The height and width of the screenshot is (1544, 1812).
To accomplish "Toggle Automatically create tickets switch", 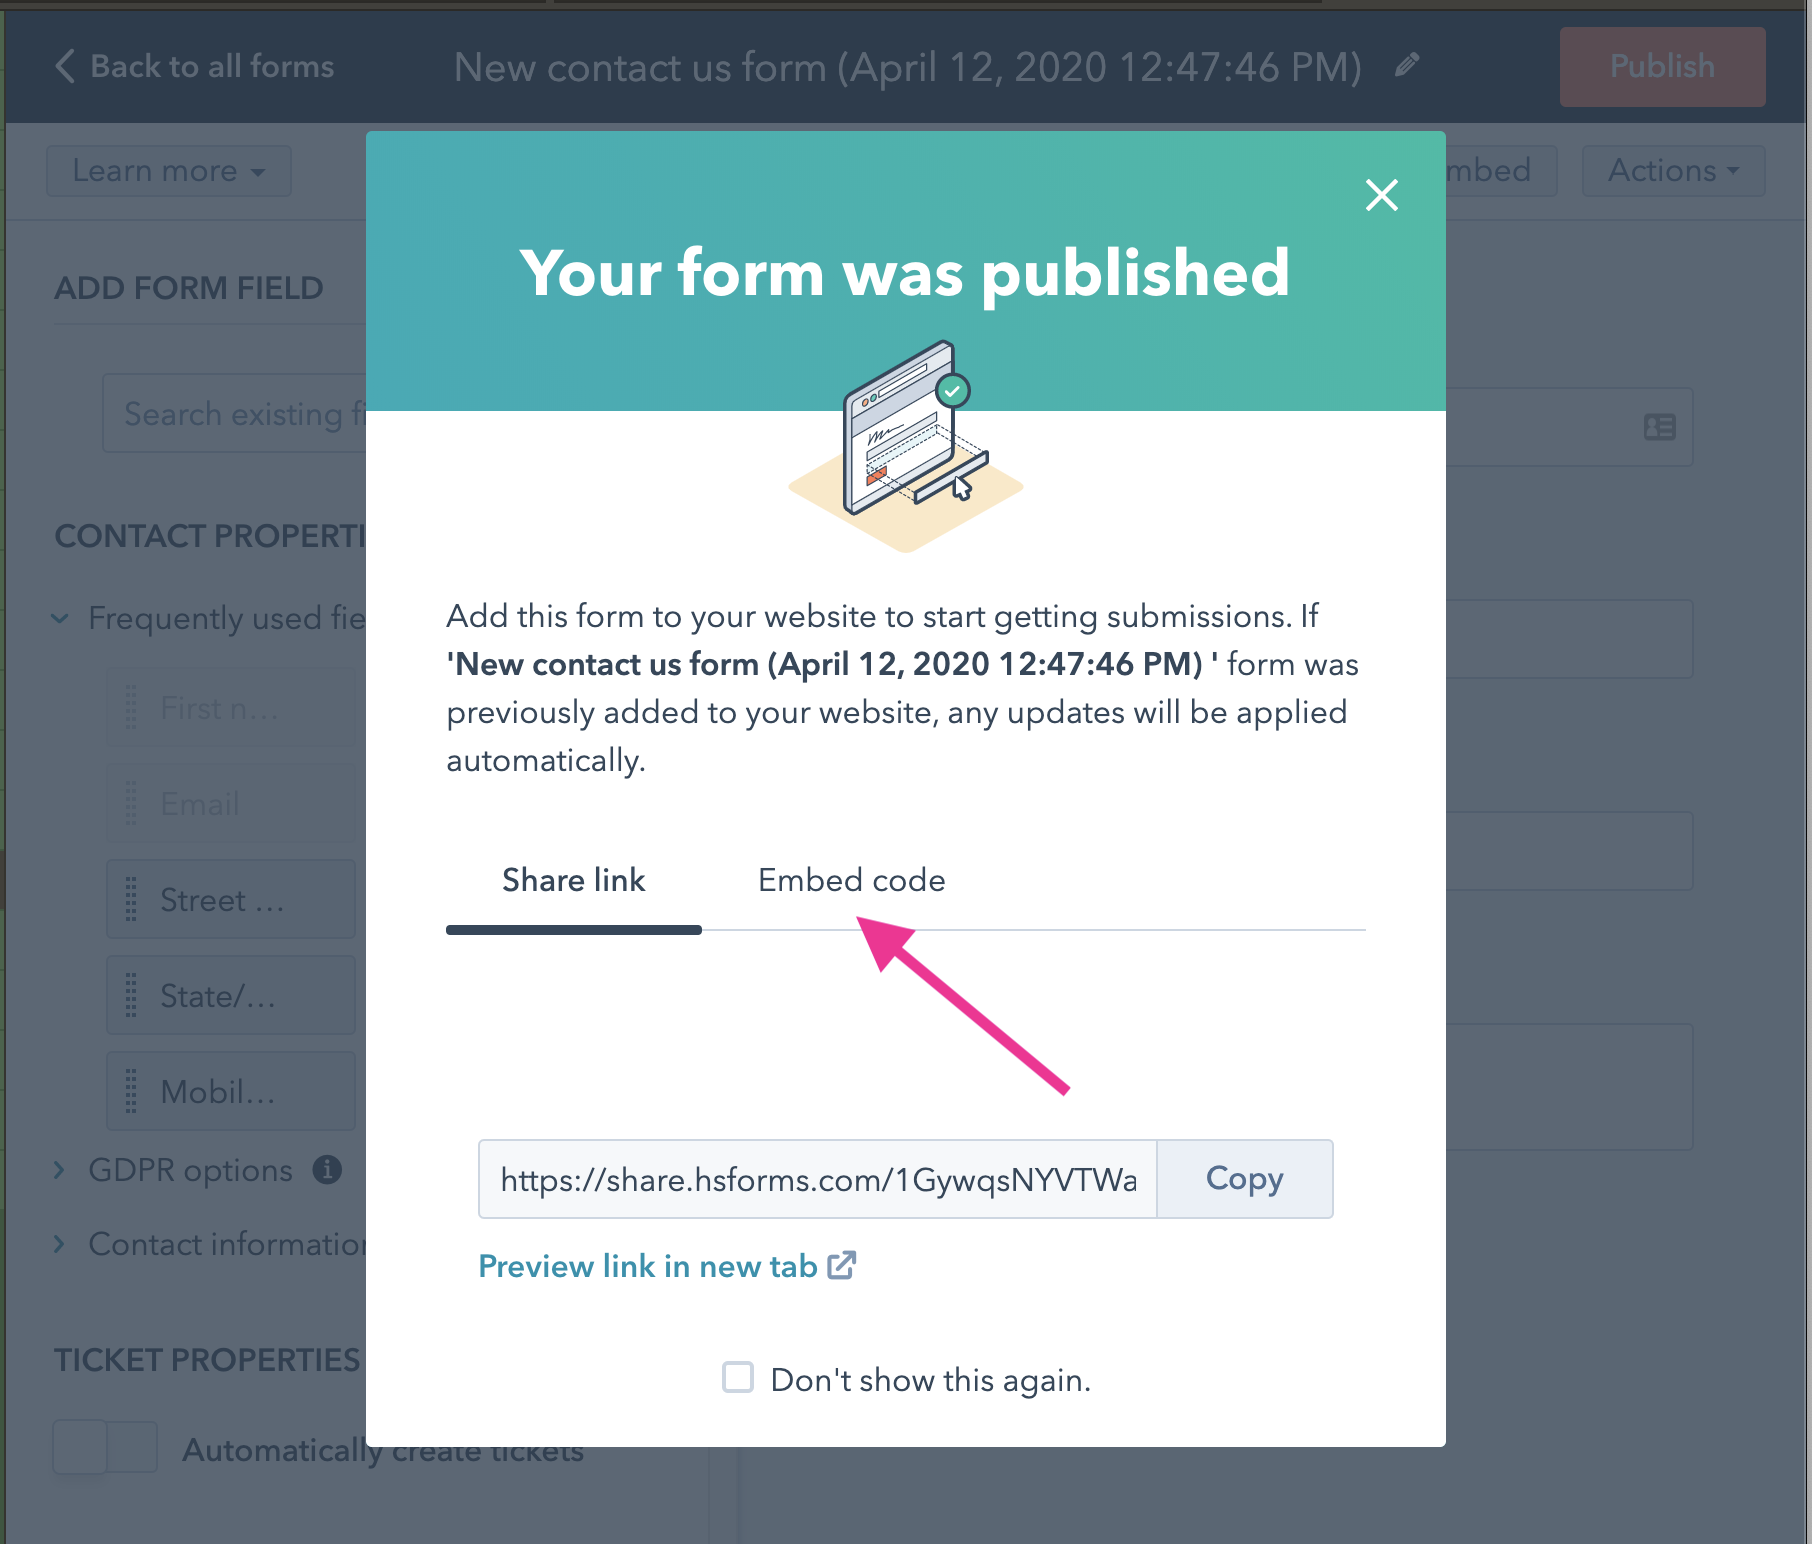I will tap(105, 1447).
